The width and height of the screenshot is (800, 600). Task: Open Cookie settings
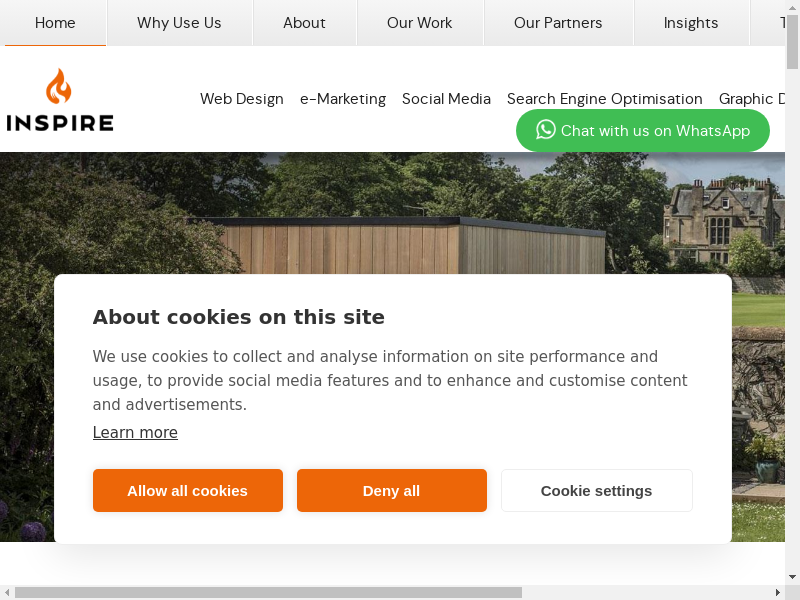point(596,491)
